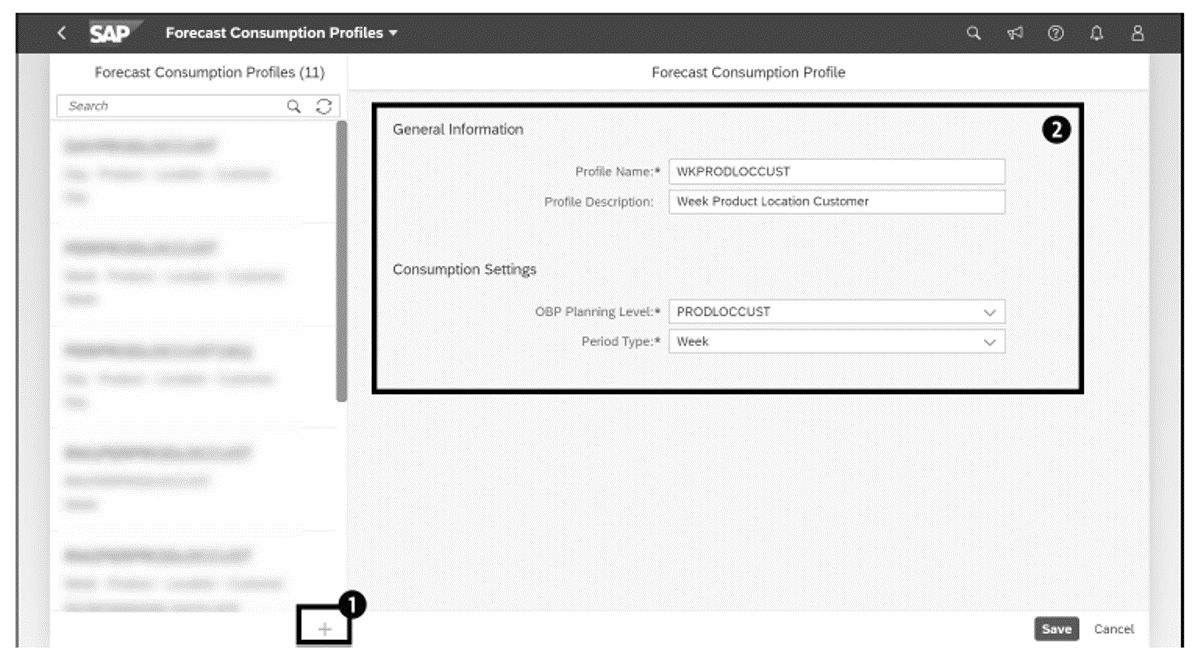
Task: Click the SAP logo in the header
Action: 110,31
